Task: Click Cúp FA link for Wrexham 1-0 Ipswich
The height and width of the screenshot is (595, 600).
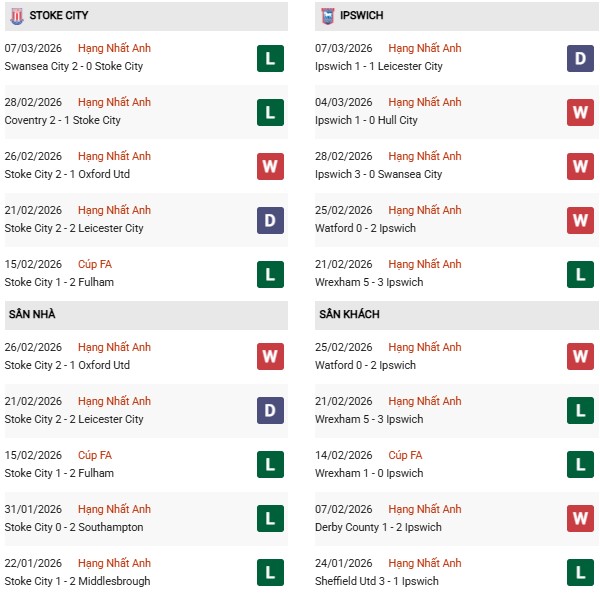Action: coord(405,455)
